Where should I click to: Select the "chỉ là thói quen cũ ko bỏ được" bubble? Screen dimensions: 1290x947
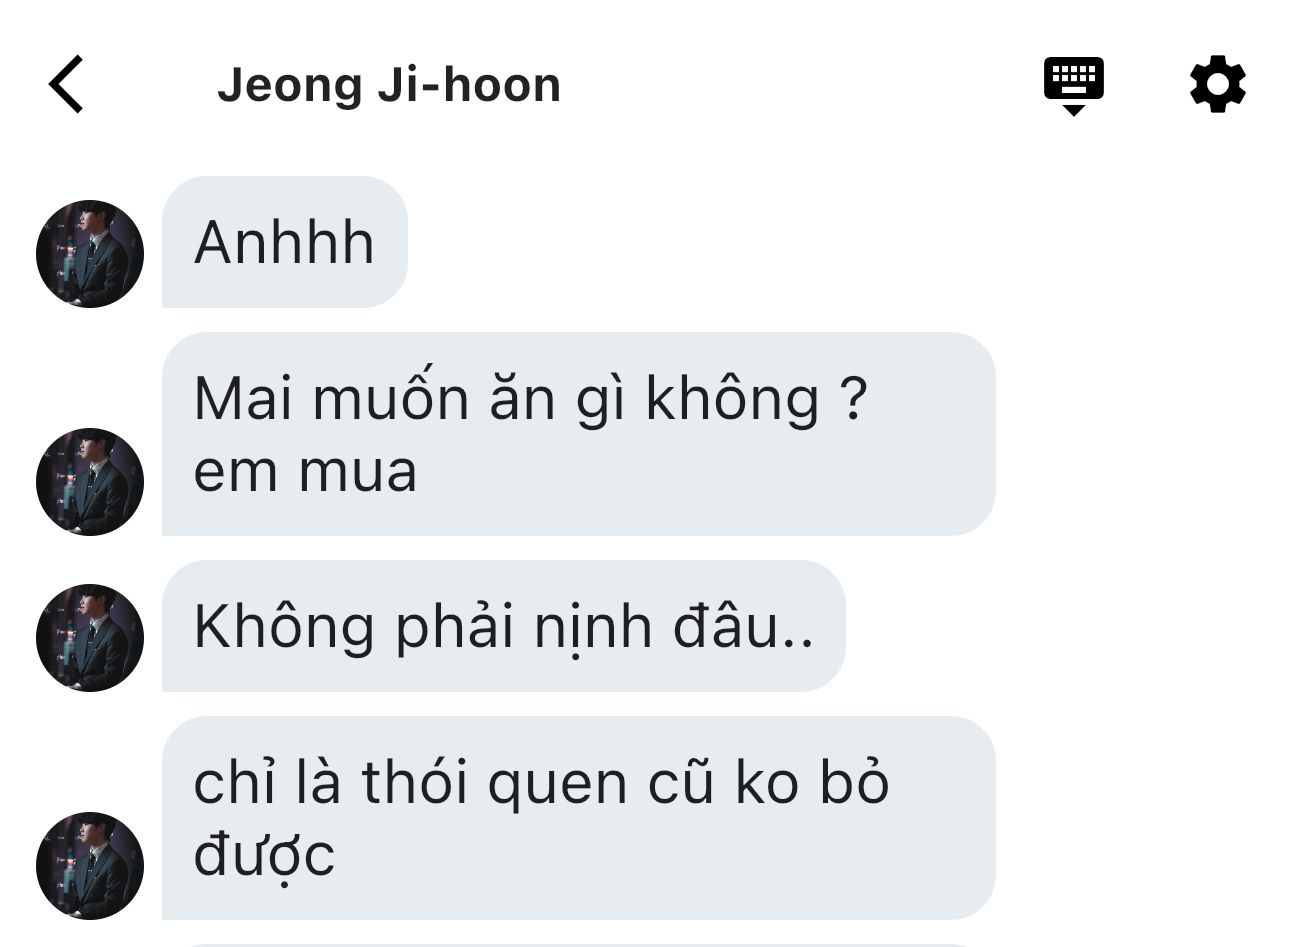click(x=579, y=818)
